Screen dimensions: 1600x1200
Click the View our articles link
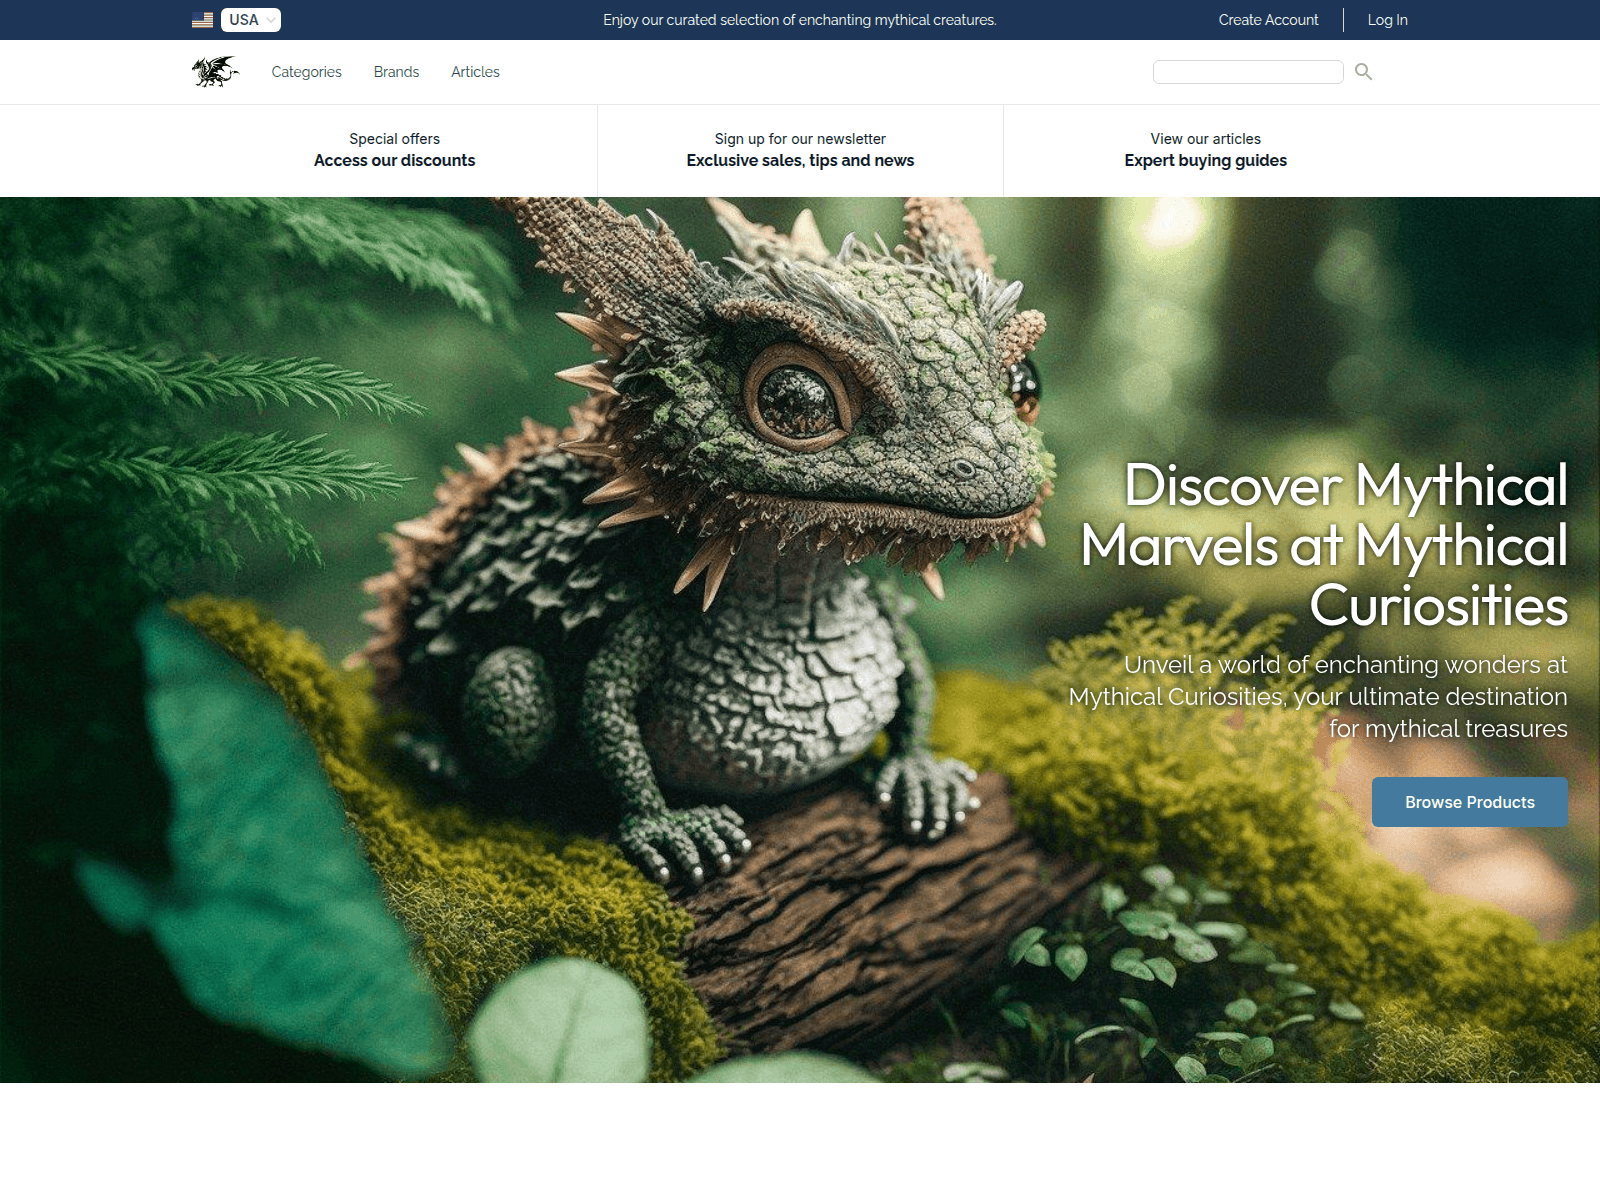(1205, 139)
